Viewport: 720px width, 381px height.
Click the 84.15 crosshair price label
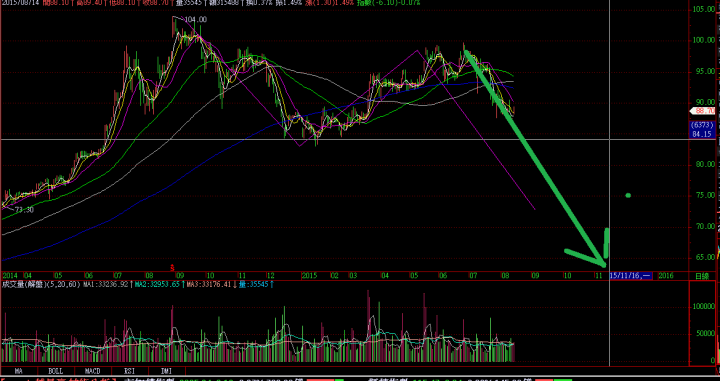(703, 134)
